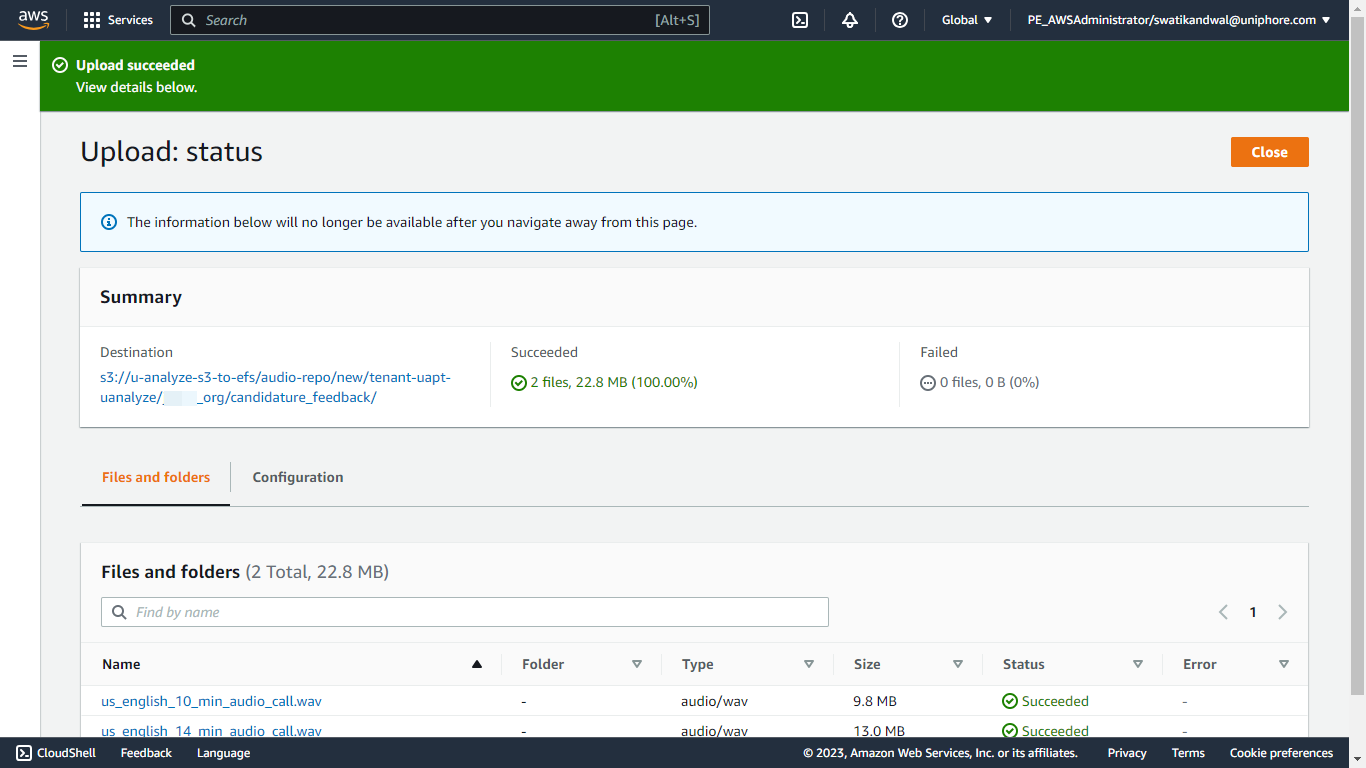The height and width of the screenshot is (768, 1366).
Task: Click the '0 files, 0 B (0%)' text
Action: pyautogui.click(x=989, y=383)
